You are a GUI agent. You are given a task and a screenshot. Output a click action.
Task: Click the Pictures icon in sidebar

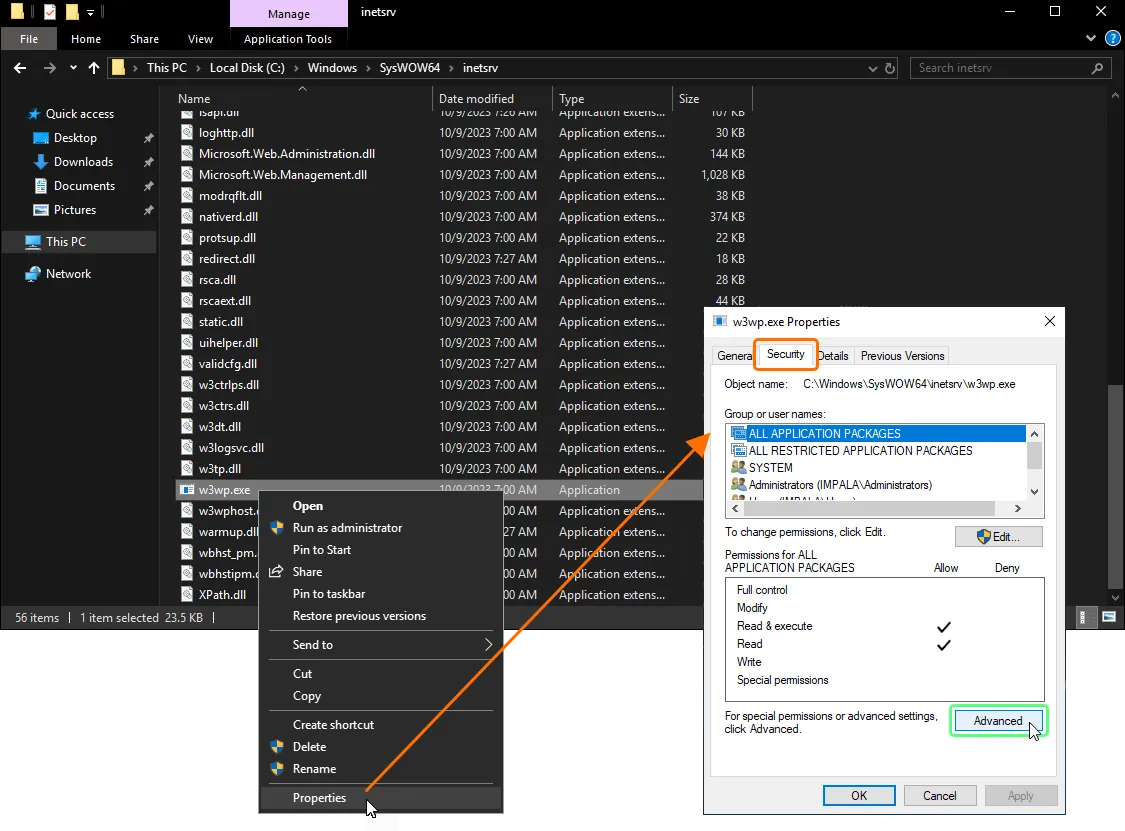(42, 210)
